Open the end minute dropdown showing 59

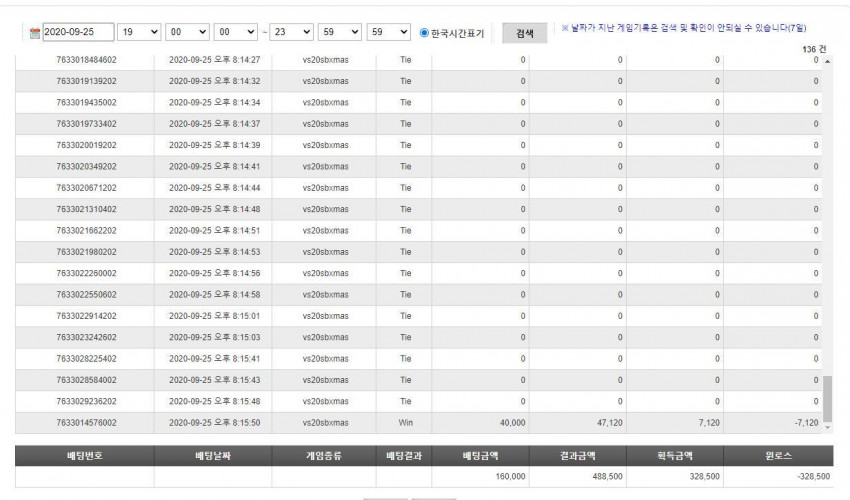click(x=340, y=32)
